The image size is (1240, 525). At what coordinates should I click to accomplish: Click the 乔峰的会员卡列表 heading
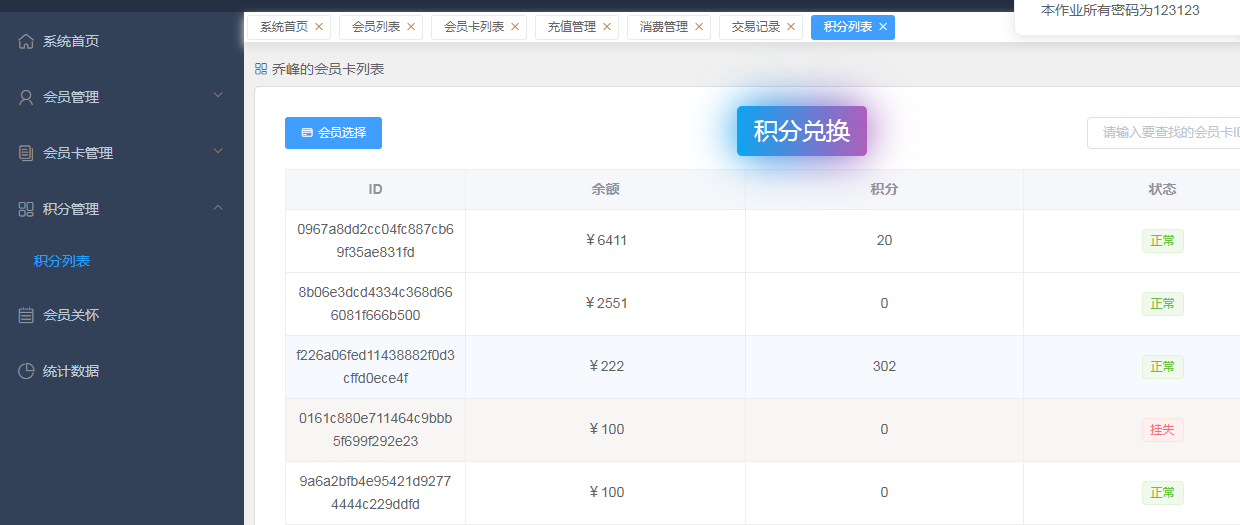click(x=328, y=69)
